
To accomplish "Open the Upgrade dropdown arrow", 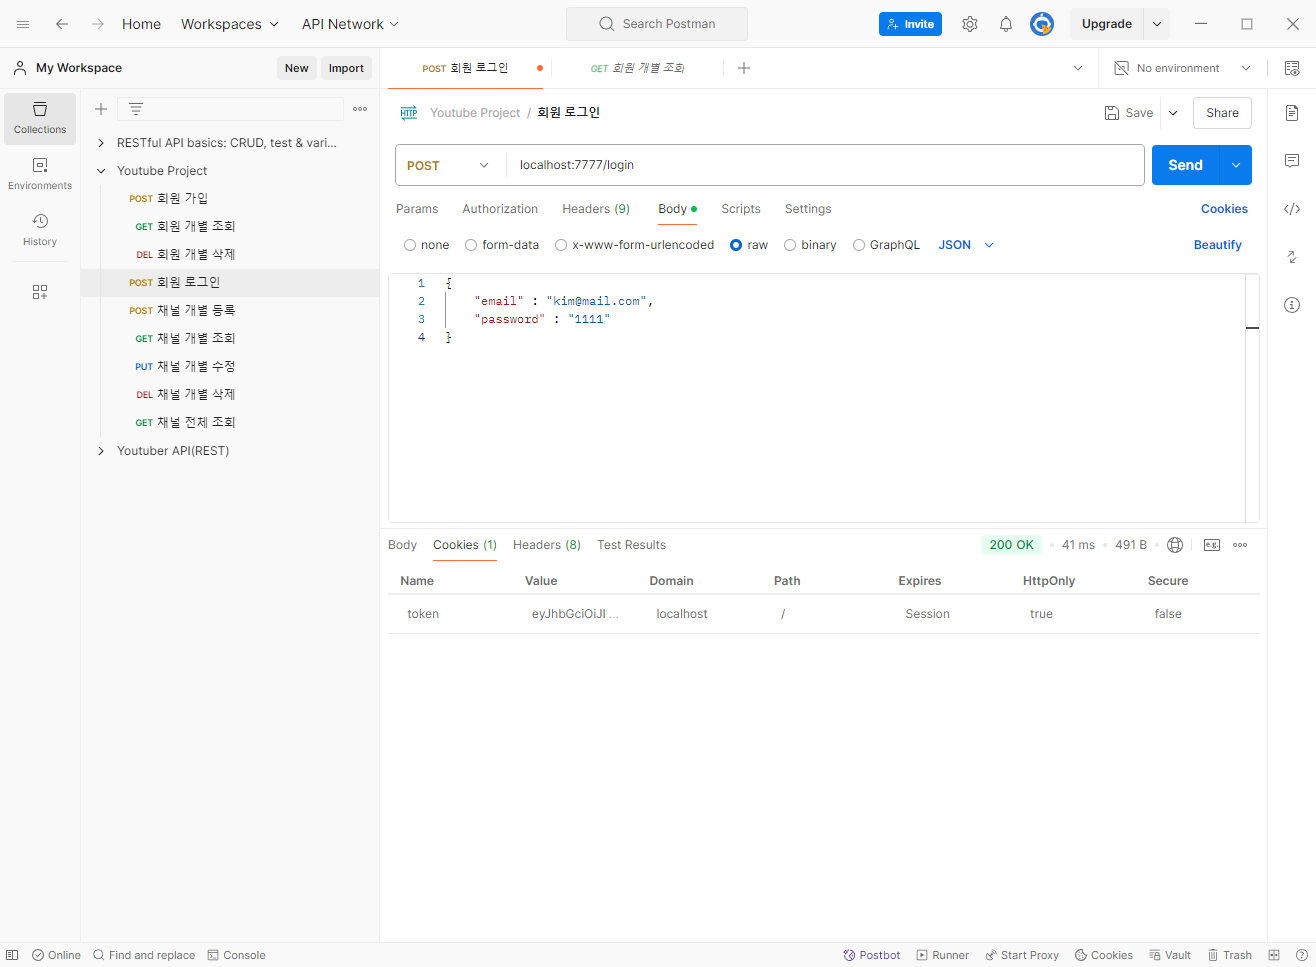I will [x=1157, y=24].
